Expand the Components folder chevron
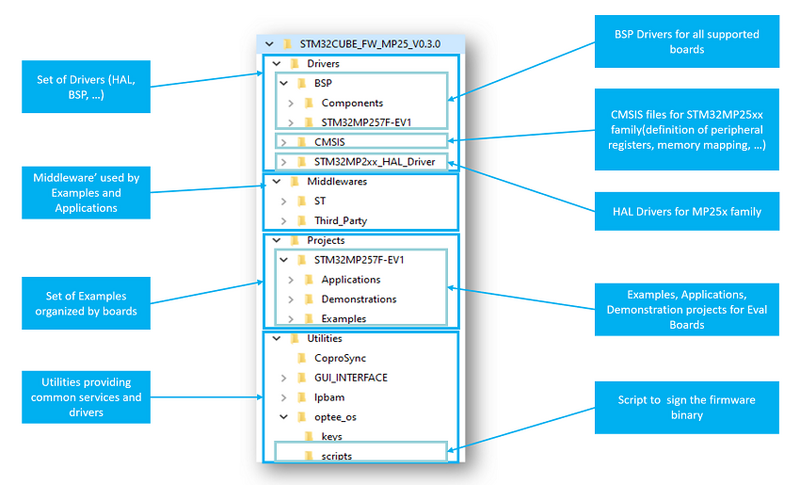Image resolution: width=800 pixels, height=485 pixels. click(291, 103)
